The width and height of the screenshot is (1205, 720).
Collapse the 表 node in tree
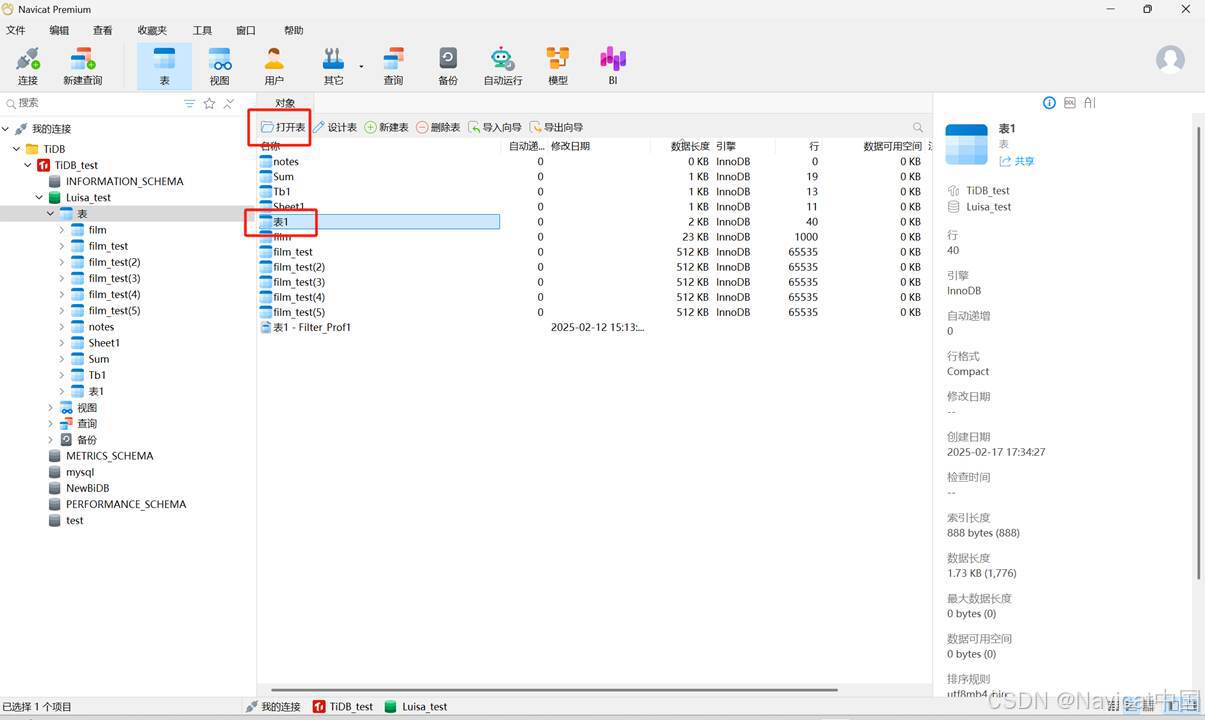pyautogui.click(x=50, y=214)
